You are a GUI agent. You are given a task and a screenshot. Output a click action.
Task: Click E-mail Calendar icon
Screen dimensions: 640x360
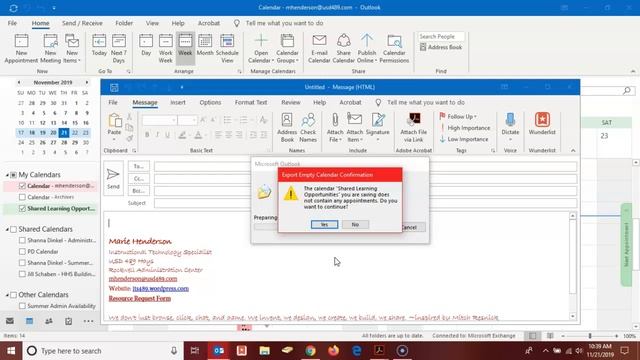pyautogui.click(x=319, y=49)
